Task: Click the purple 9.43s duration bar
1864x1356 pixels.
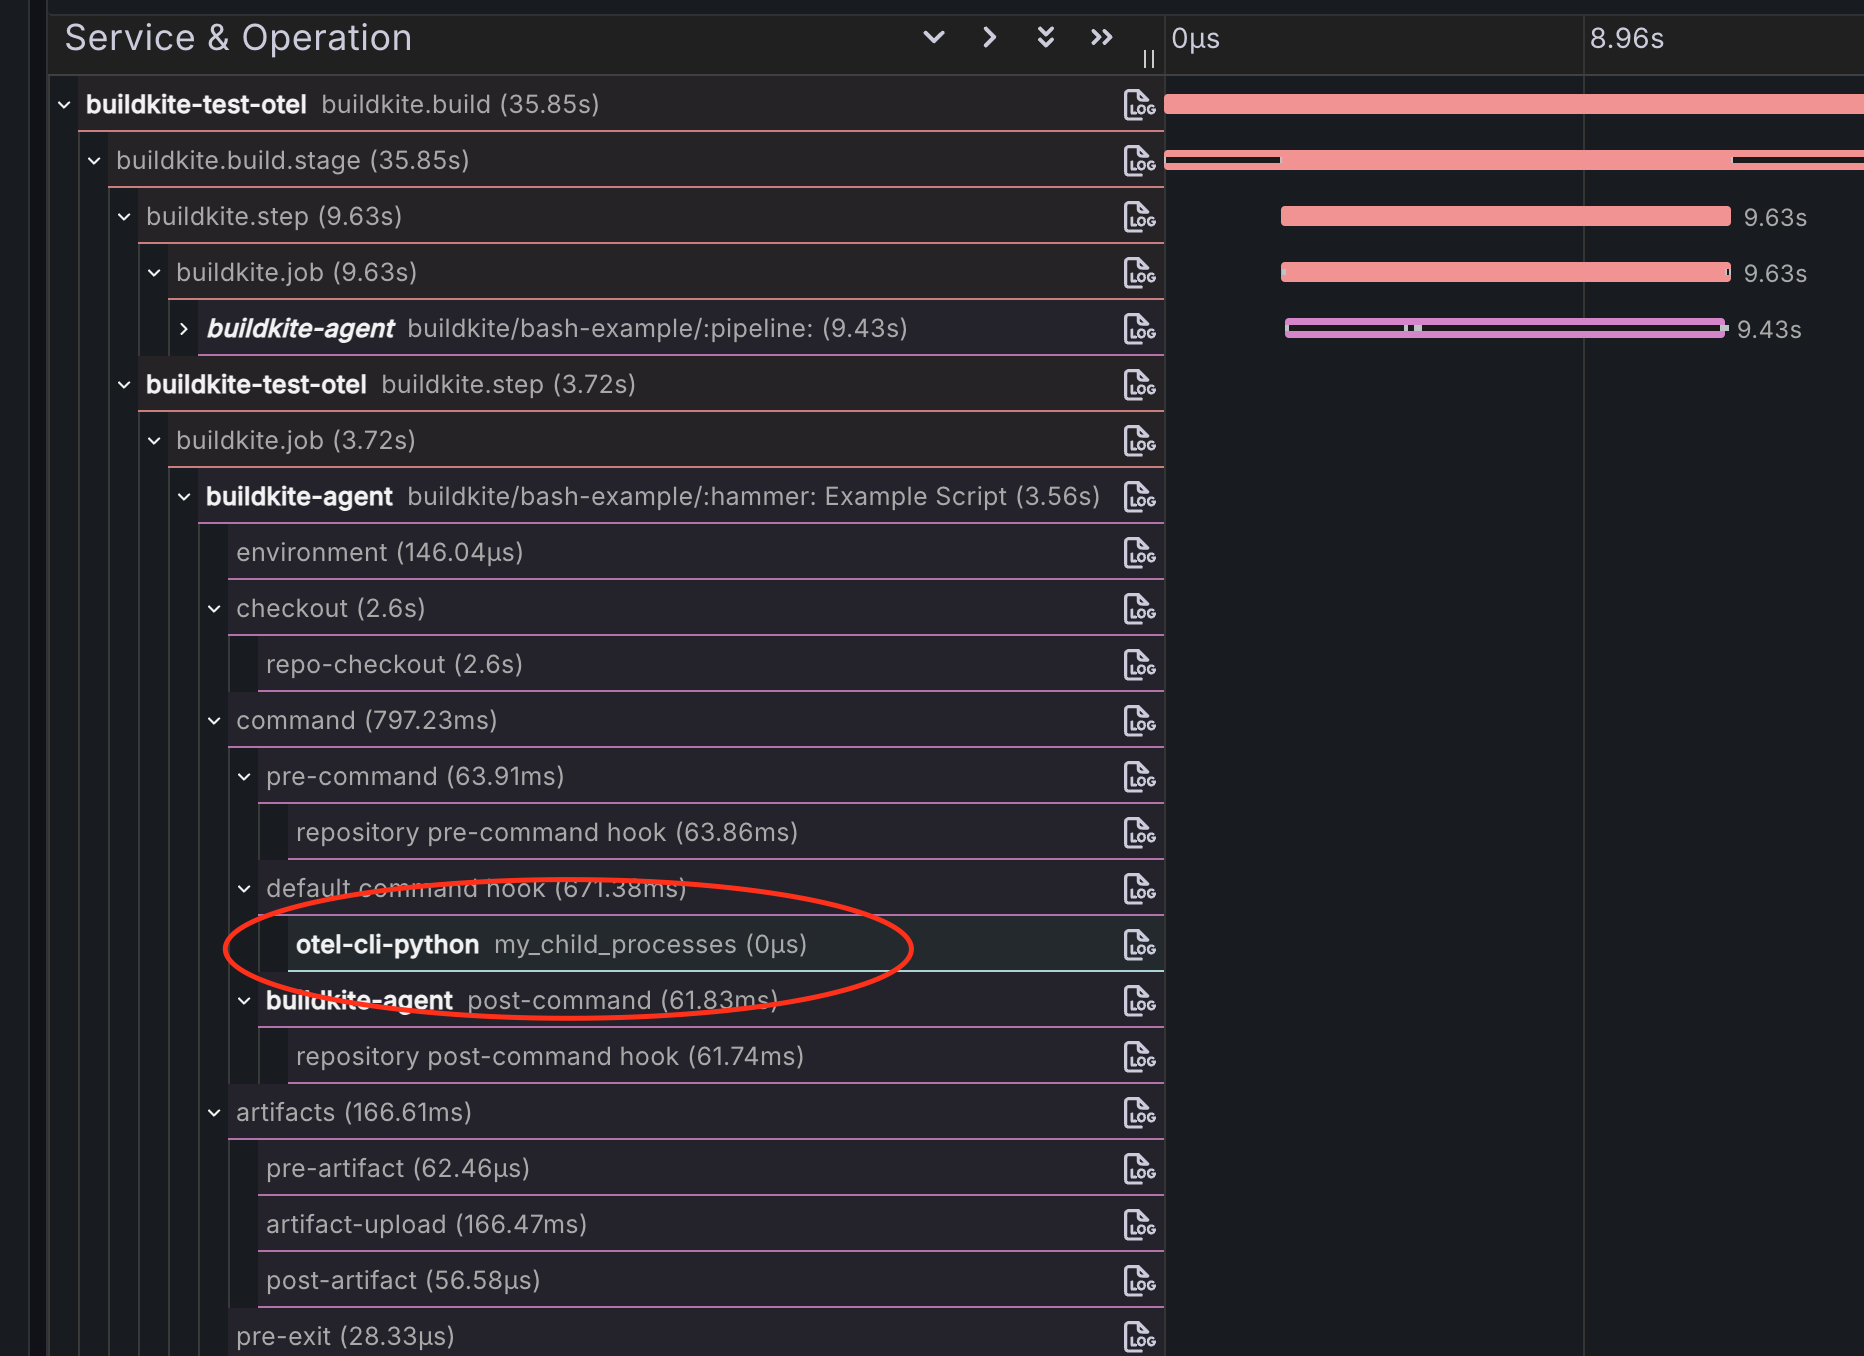Action: pyautogui.click(x=1500, y=327)
